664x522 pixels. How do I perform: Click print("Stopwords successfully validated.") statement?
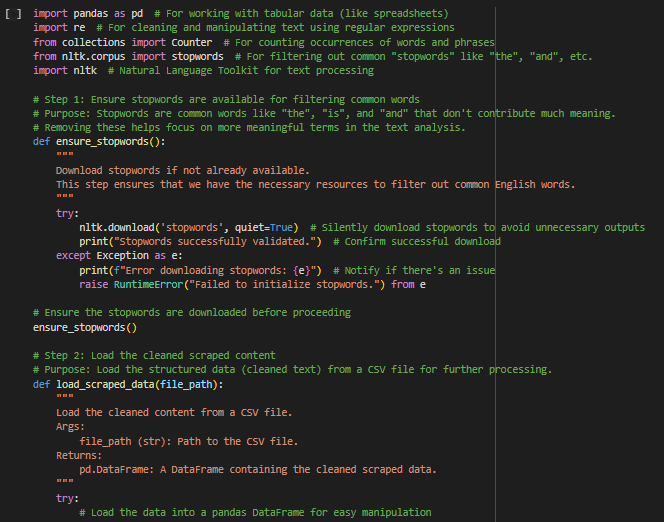click(200, 241)
